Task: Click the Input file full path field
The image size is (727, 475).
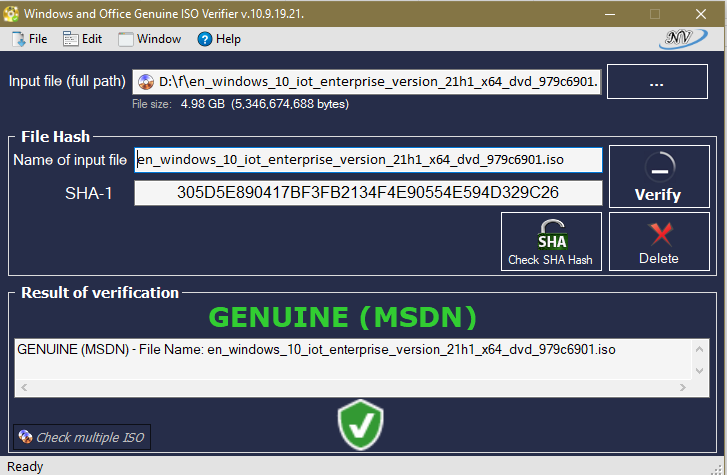Action: (367, 82)
